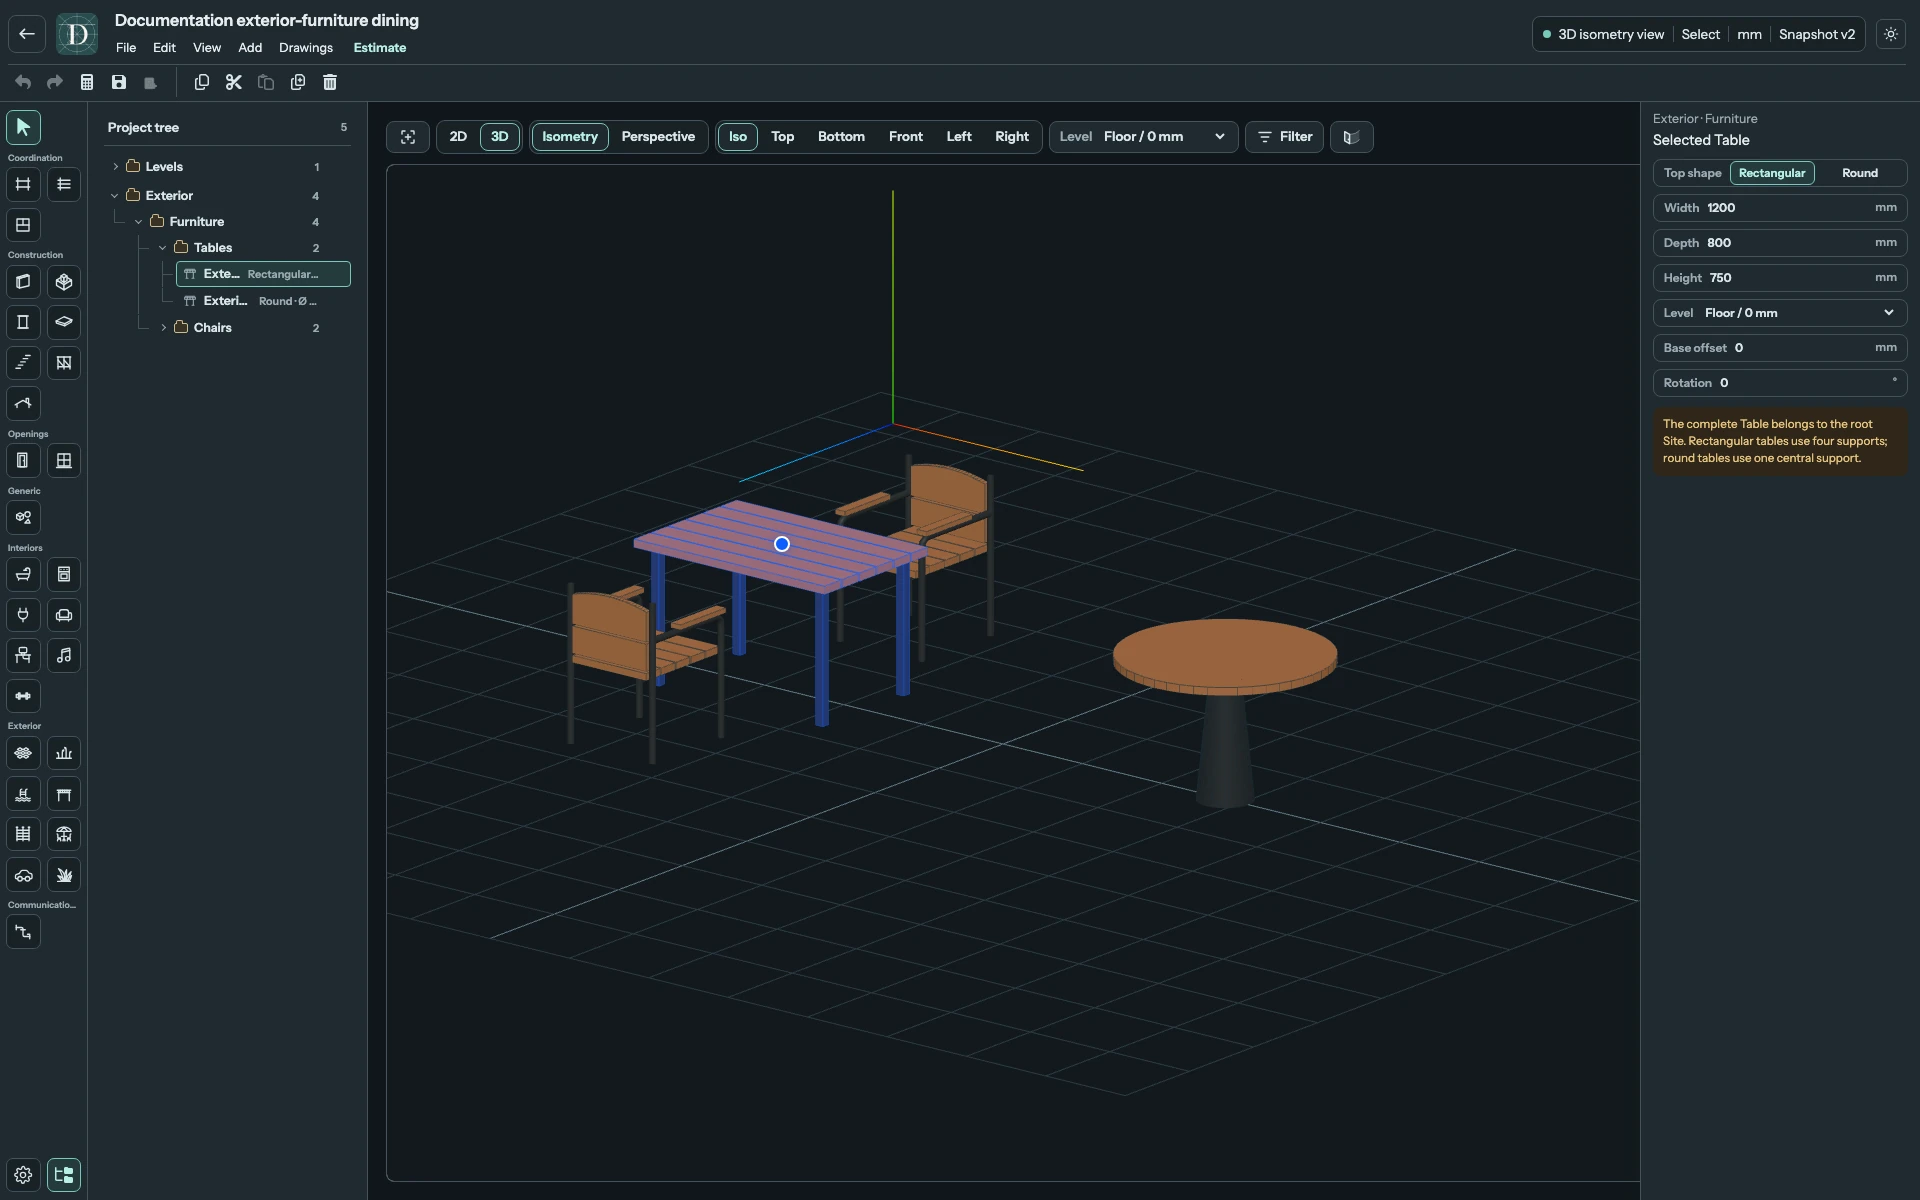Cut selection using scissors icon
Viewport: 1920px width, 1200px height.
coord(234,82)
